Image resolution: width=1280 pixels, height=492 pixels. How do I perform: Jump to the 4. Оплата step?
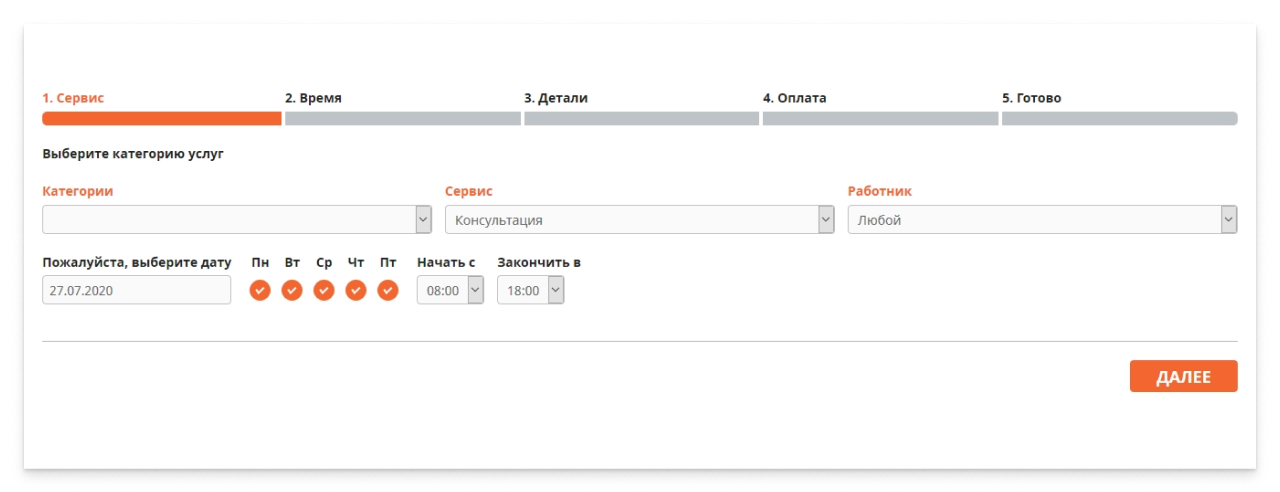pos(795,98)
